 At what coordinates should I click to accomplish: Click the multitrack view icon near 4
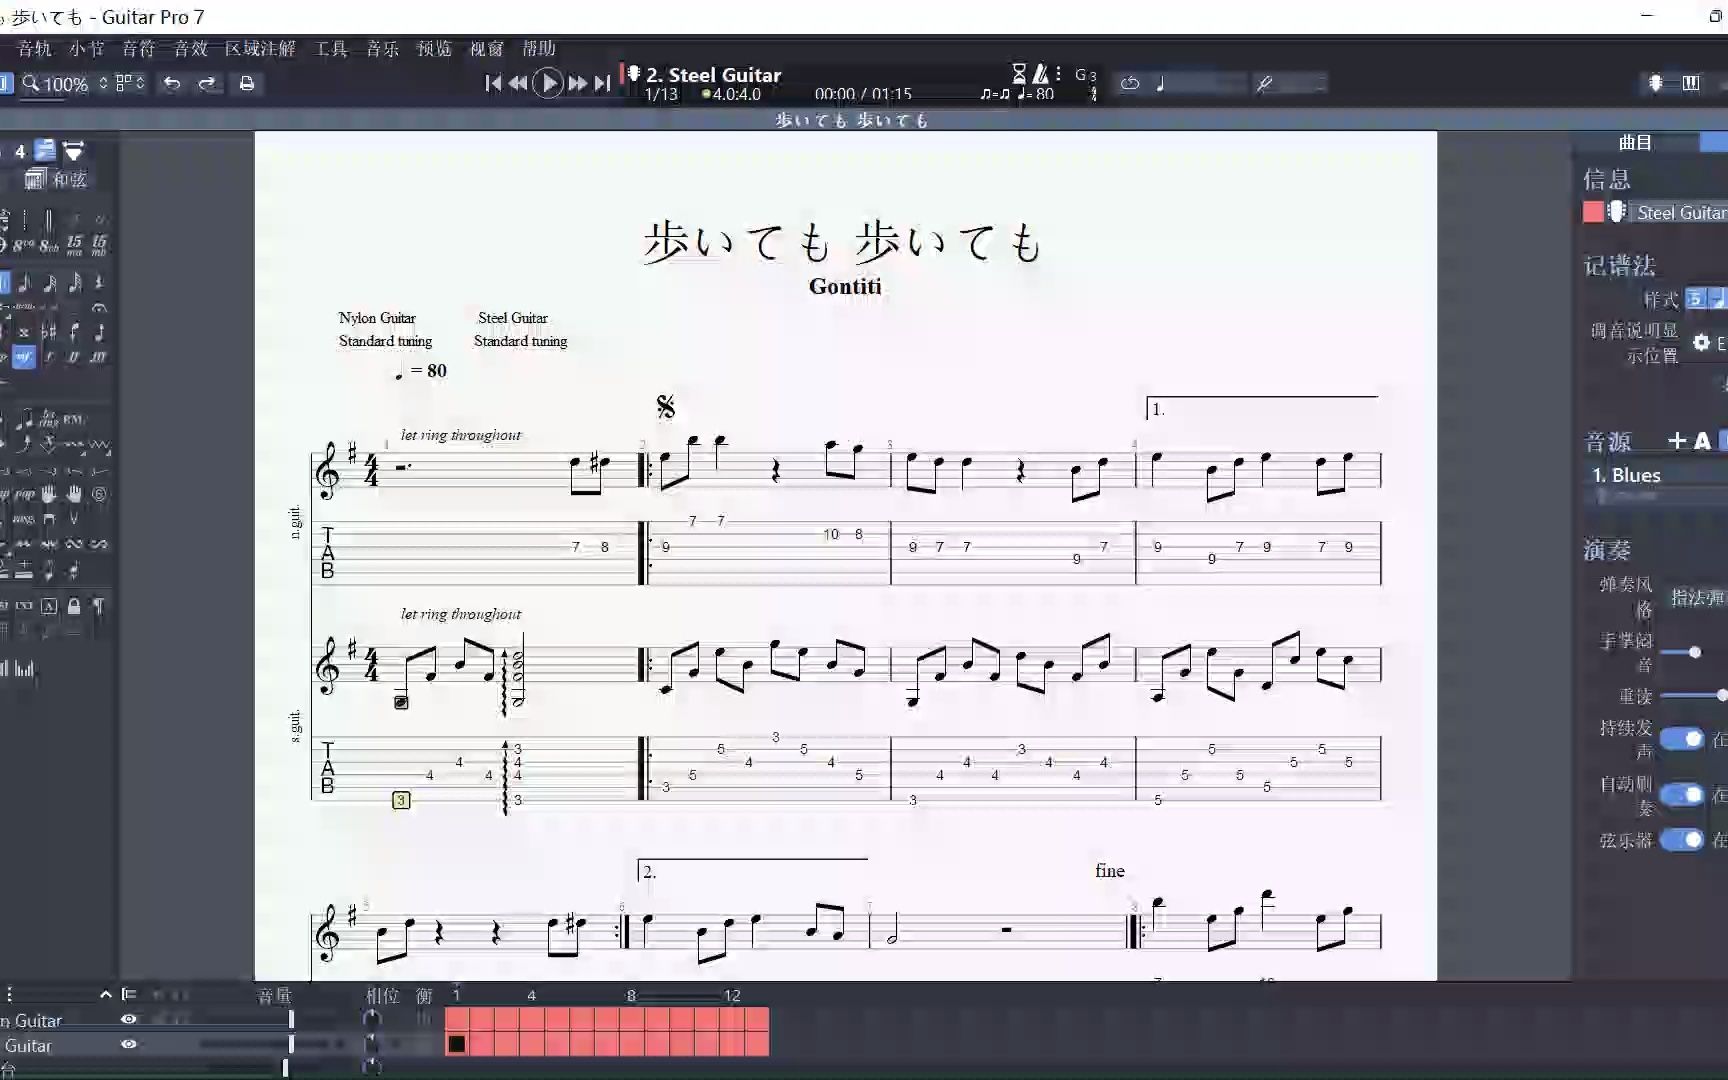[45, 150]
